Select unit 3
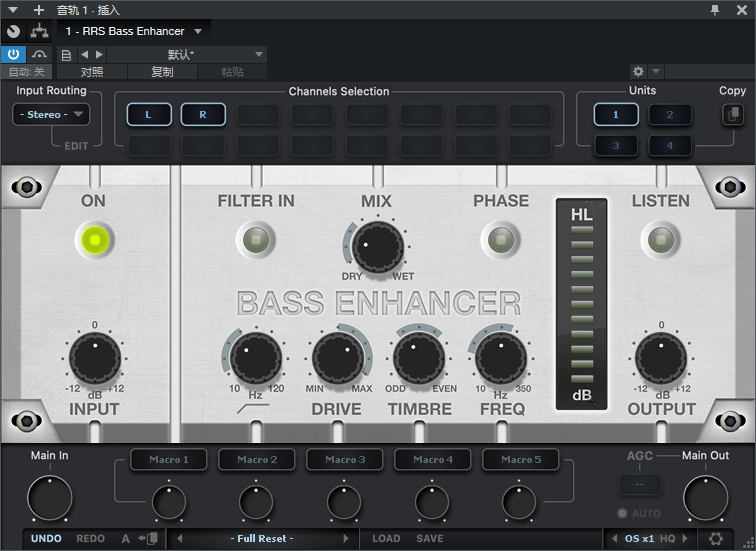This screenshot has height=551, width=756. (x=616, y=146)
